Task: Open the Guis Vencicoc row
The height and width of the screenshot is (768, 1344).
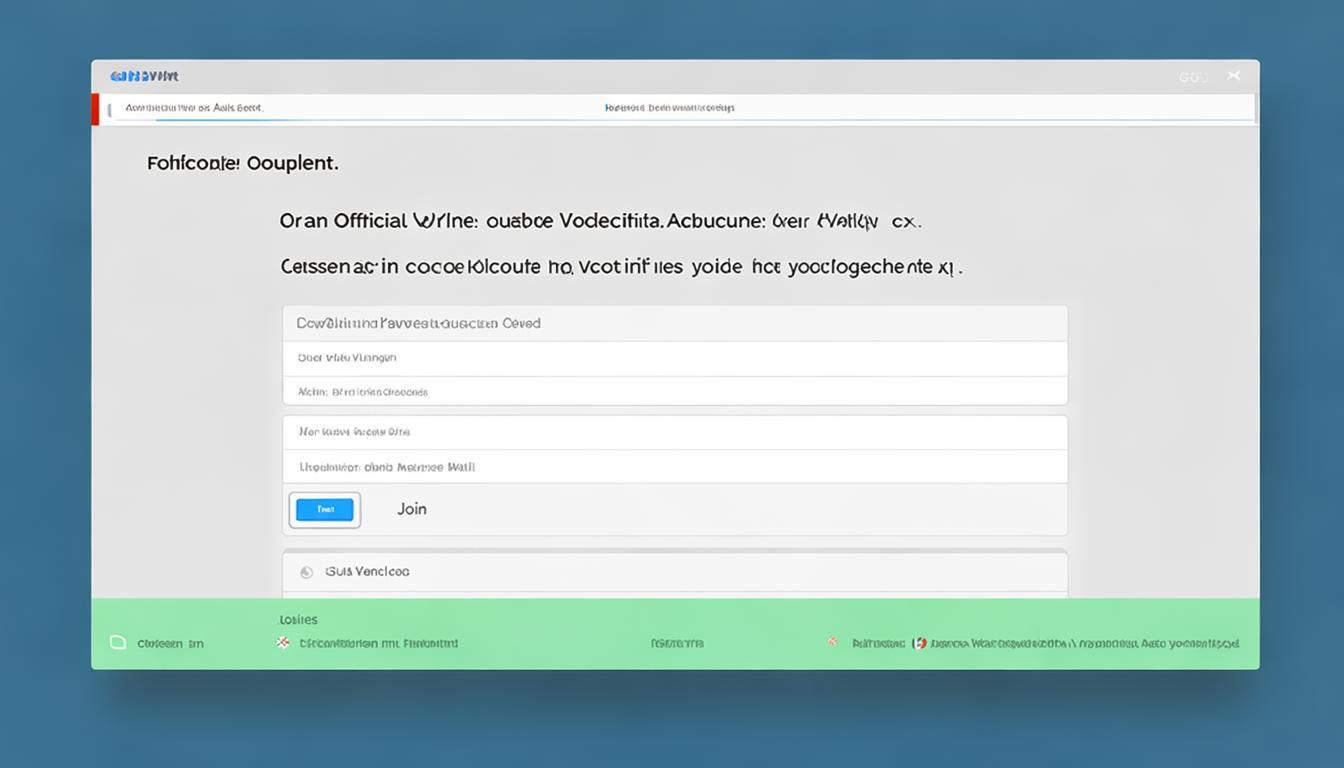Action: (675, 572)
